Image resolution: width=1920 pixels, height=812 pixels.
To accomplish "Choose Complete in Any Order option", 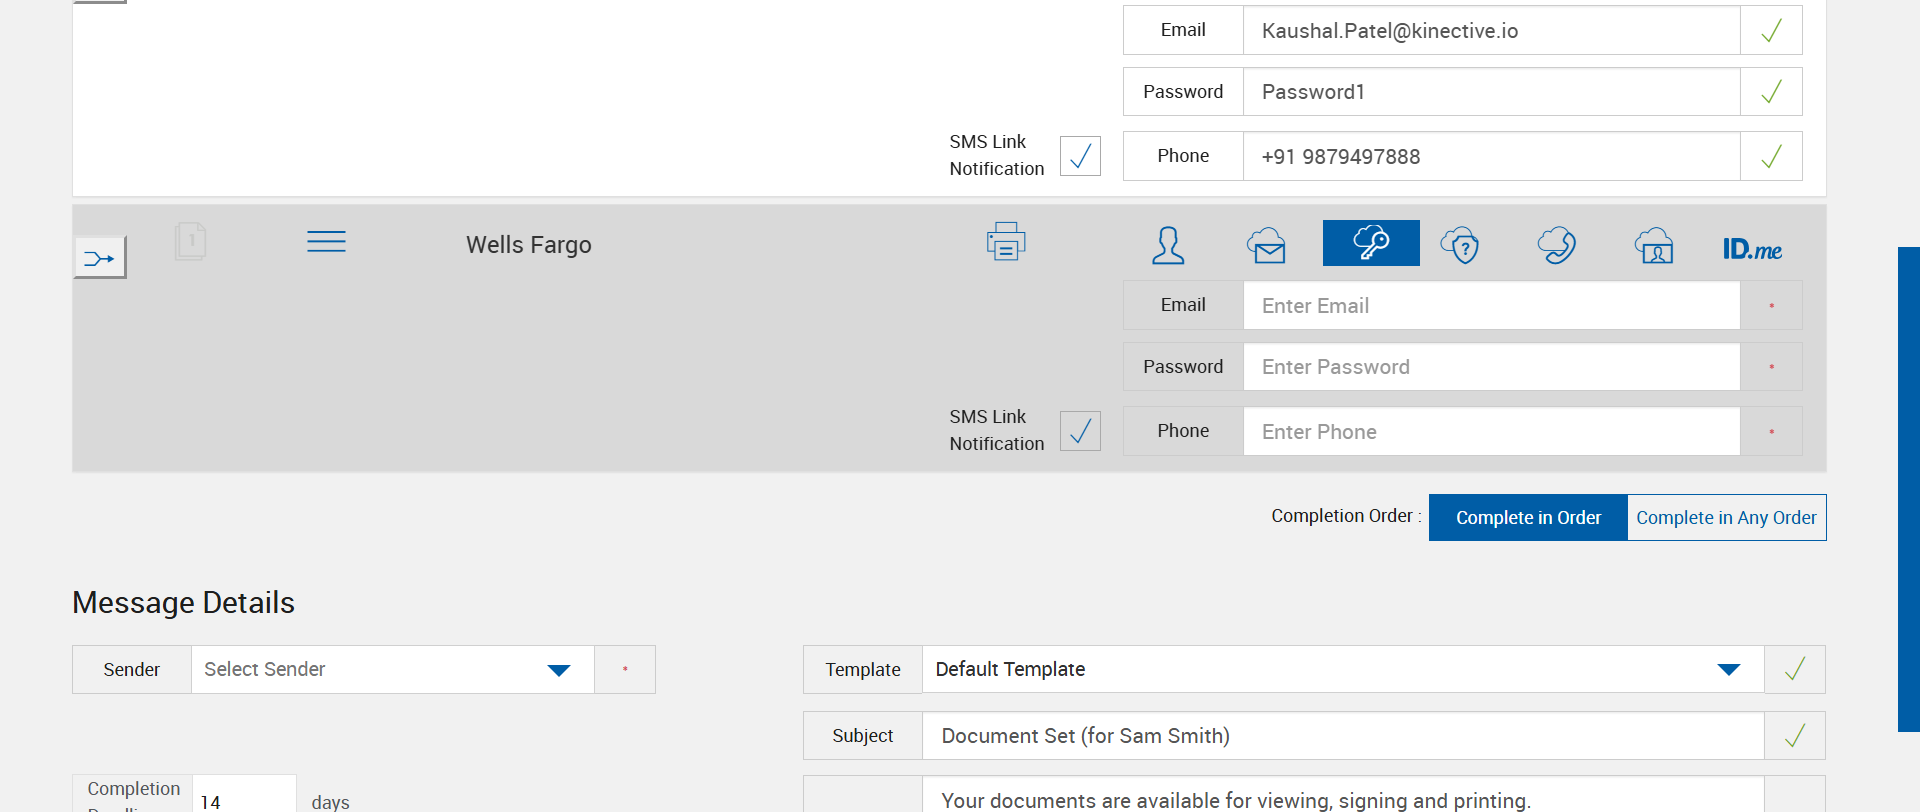I will point(1726,518).
